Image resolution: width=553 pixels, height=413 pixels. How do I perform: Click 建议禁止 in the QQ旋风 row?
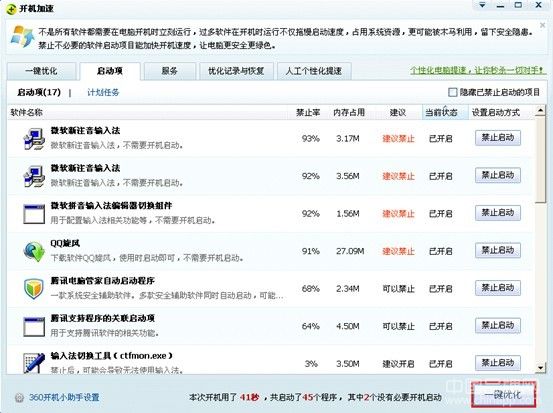tap(398, 251)
